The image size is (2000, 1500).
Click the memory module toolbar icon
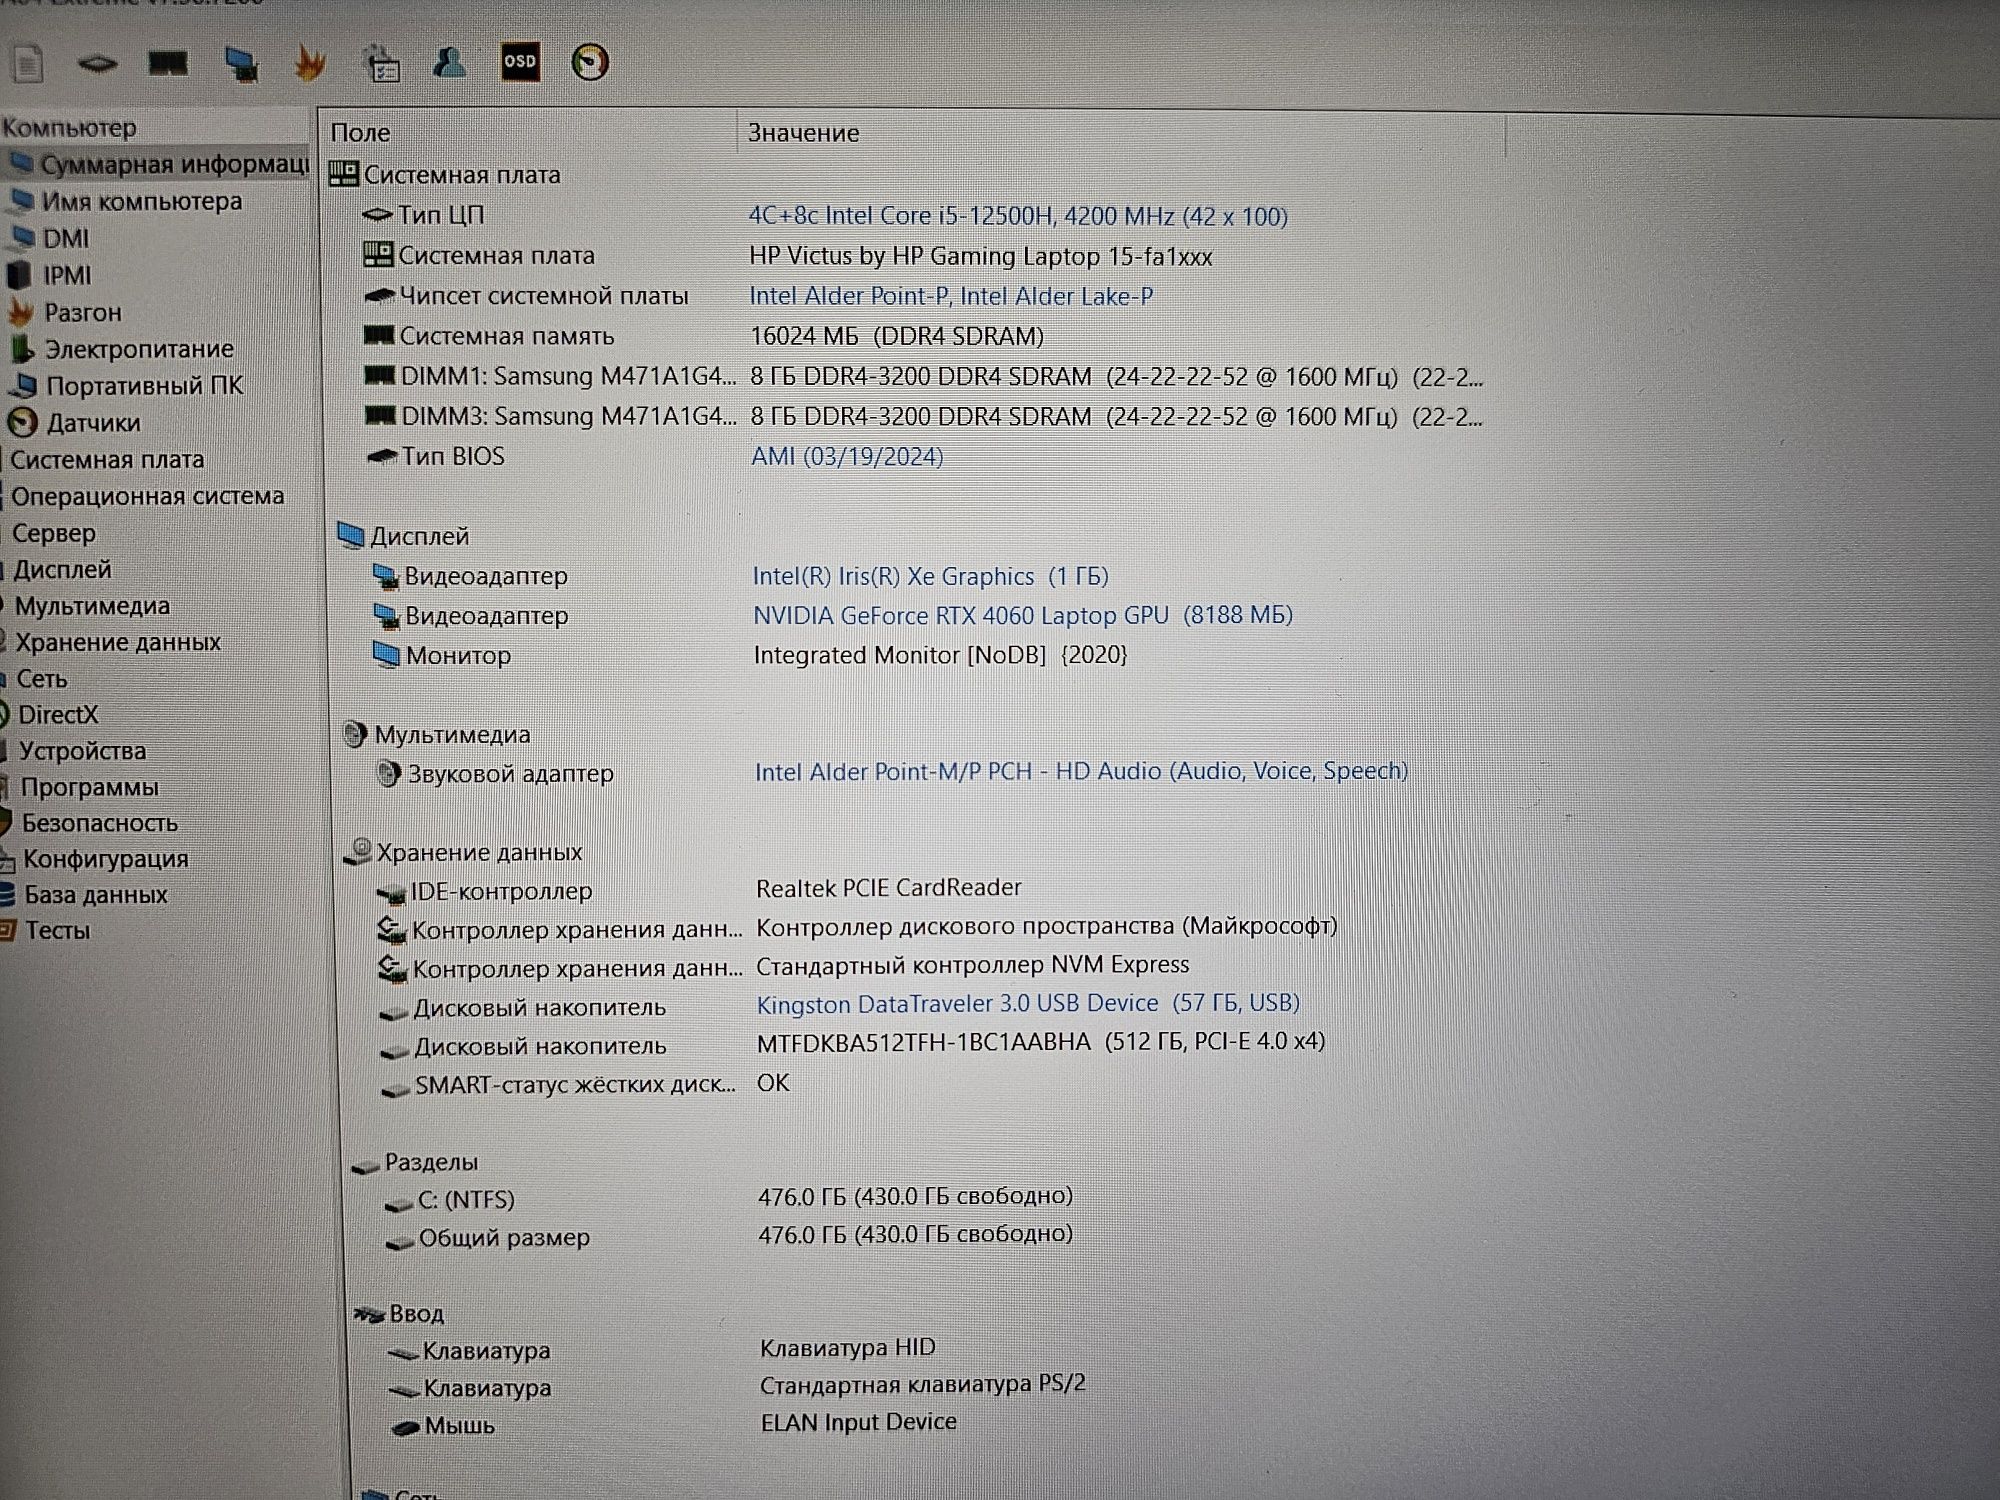[167, 64]
